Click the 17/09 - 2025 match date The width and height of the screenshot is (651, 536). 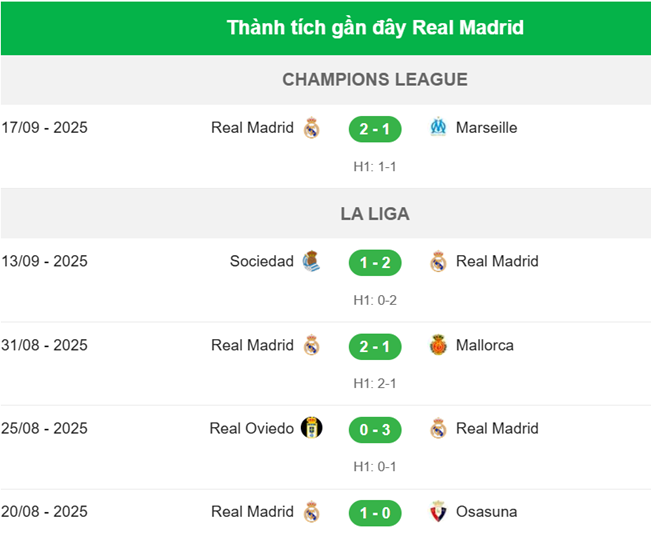(x=45, y=128)
